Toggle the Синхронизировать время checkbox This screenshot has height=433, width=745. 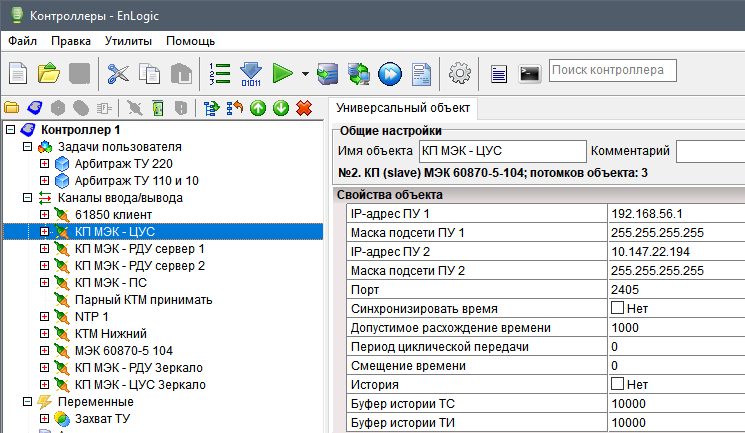coord(617,308)
